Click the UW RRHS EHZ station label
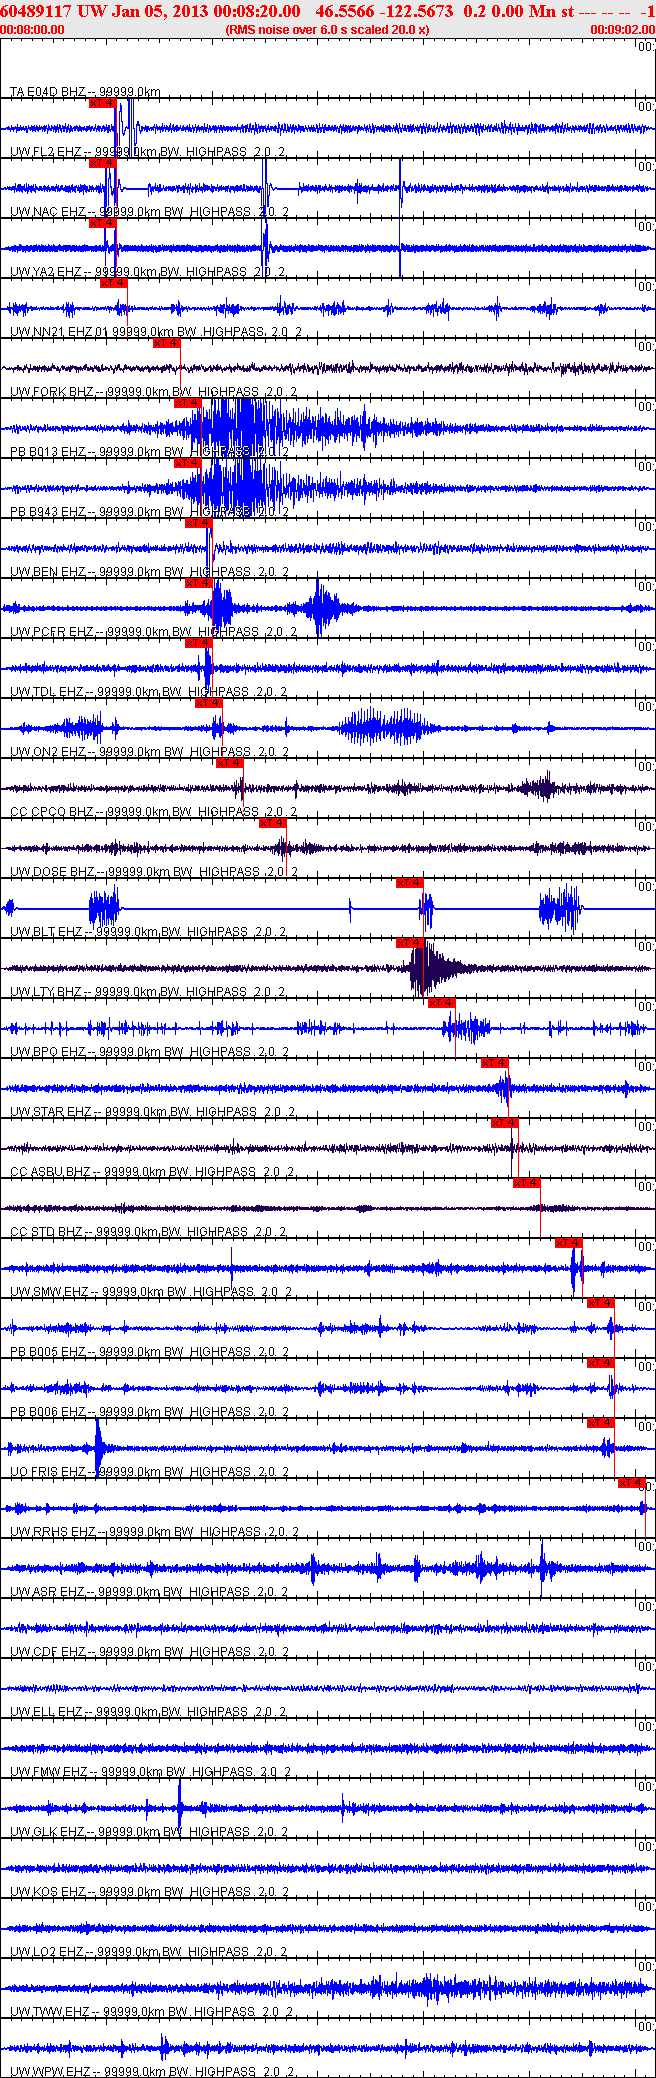Screen dimensions: 656x2078 tap(53, 1532)
